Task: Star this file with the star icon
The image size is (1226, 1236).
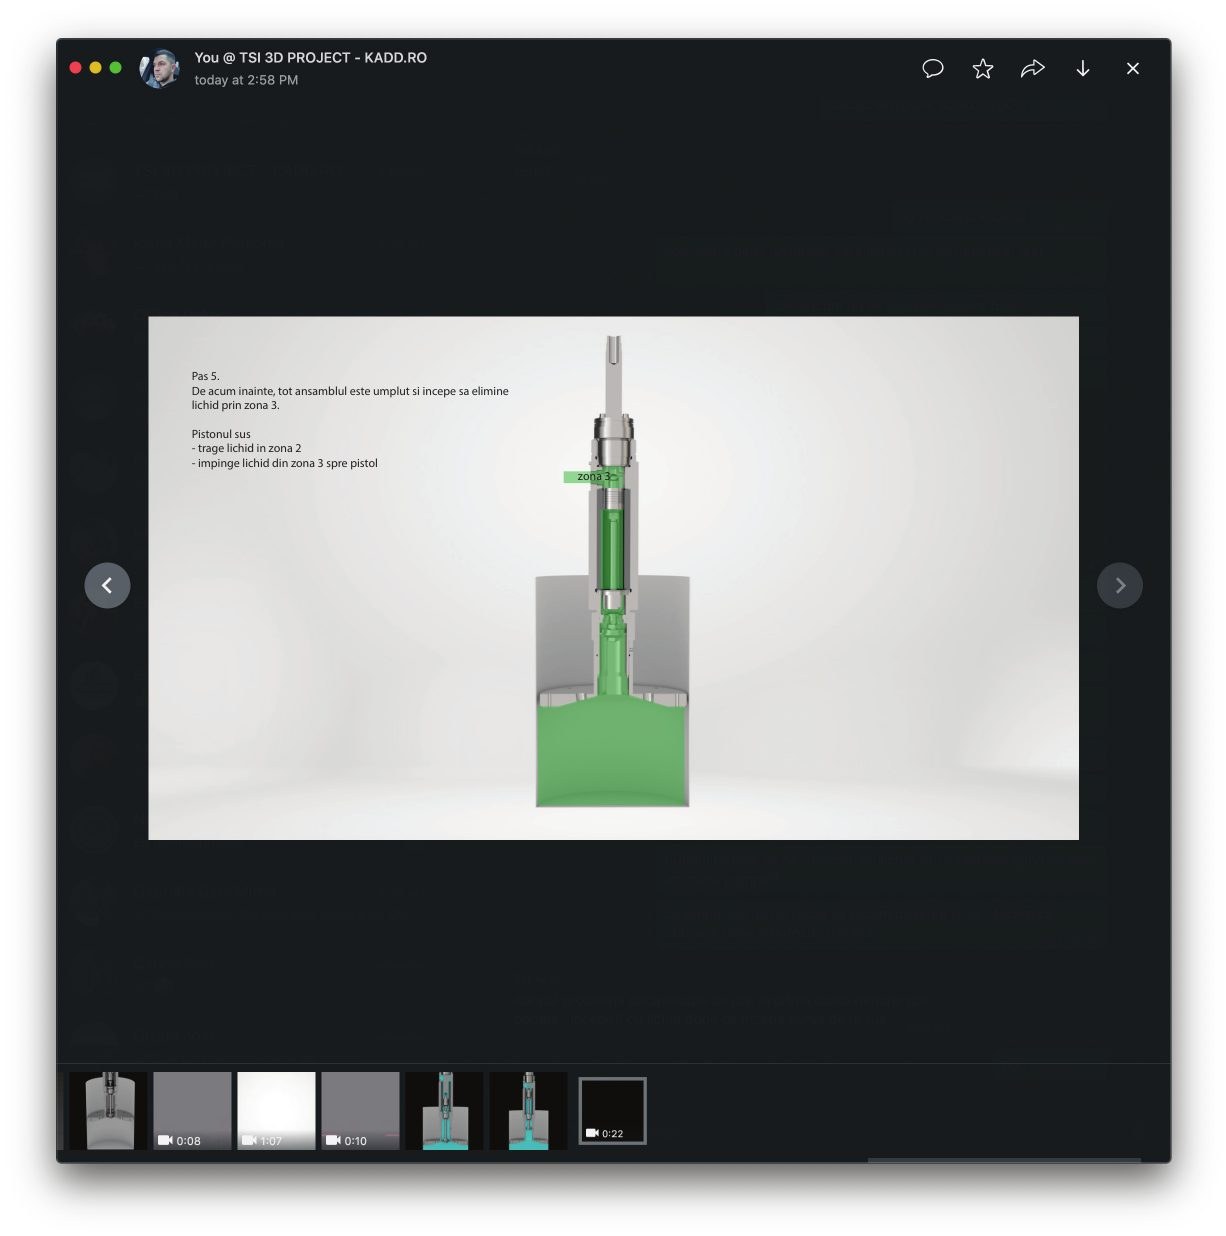Action: tap(983, 68)
